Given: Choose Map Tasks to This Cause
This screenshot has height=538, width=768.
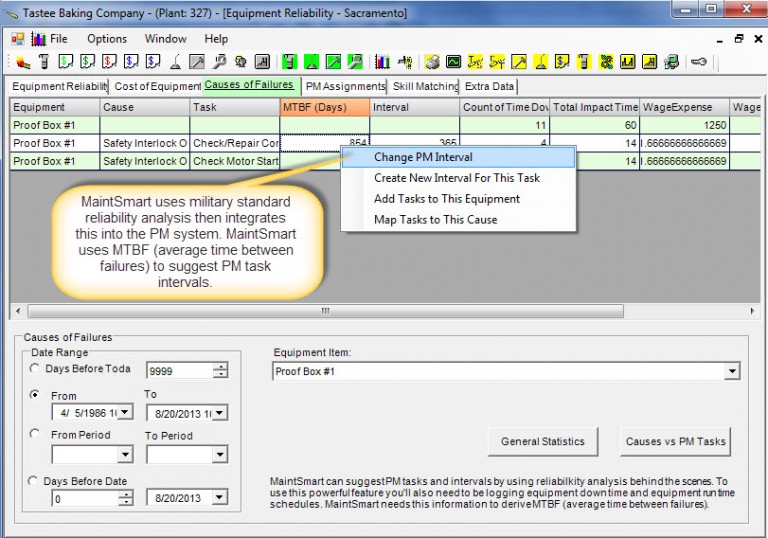Looking at the screenshot, I should point(458,220).
